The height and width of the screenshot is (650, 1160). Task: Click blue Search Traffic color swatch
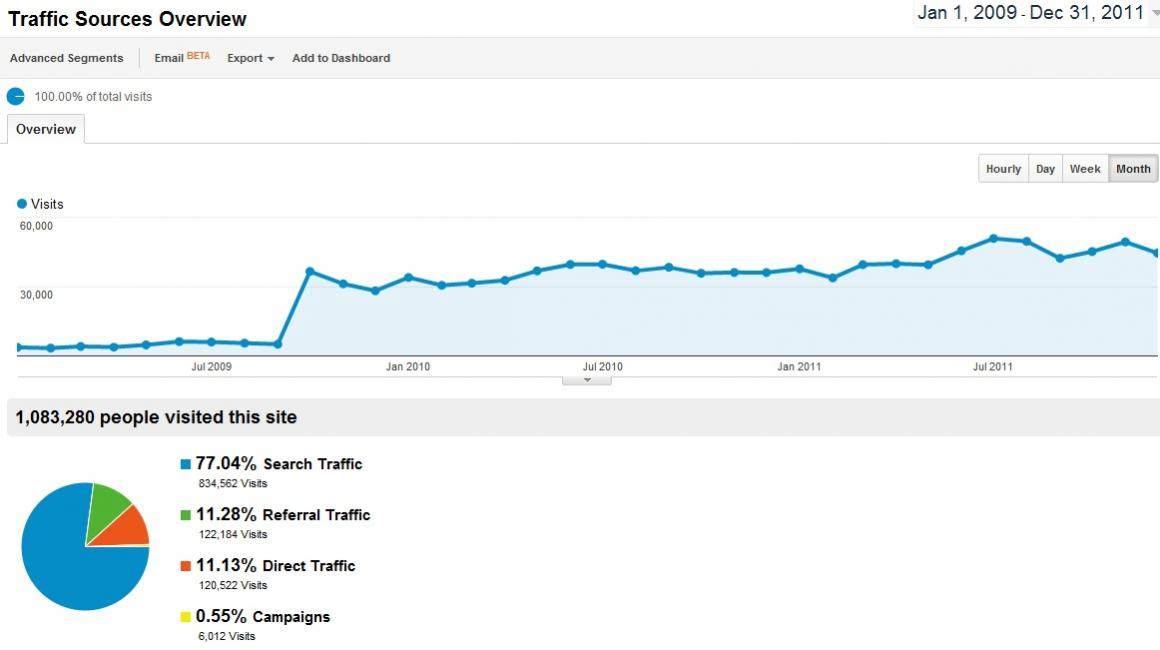coord(186,464)
